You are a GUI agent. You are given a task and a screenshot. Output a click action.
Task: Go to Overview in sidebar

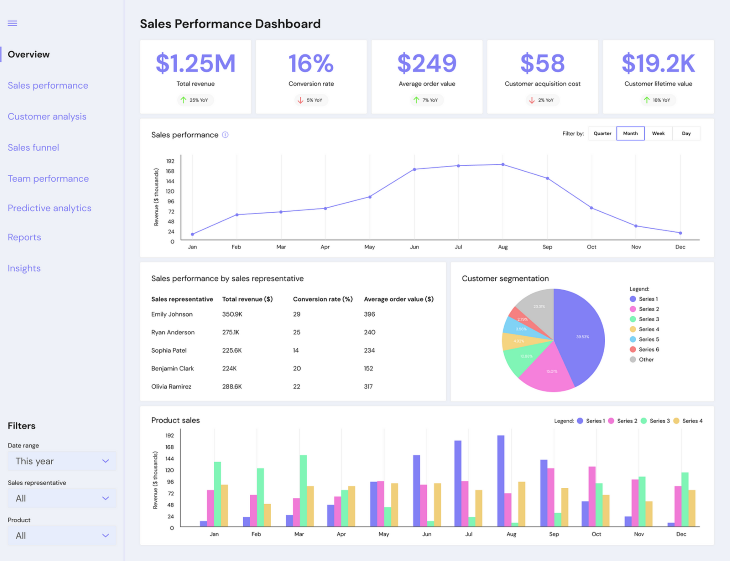point(28,54)
